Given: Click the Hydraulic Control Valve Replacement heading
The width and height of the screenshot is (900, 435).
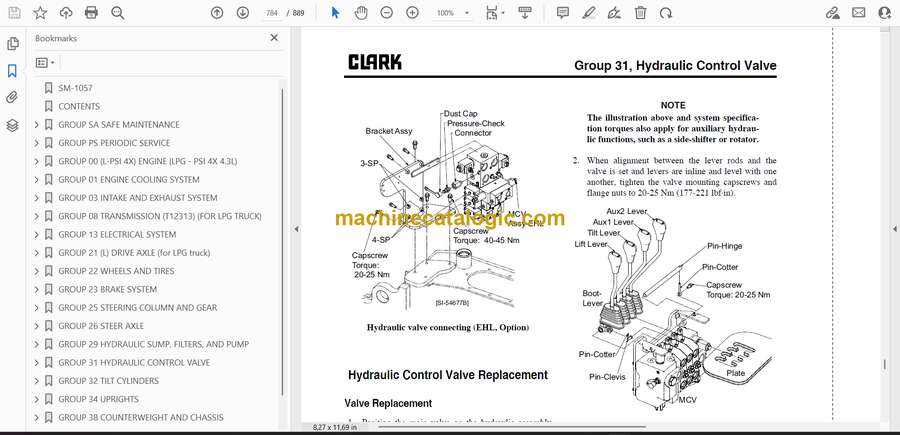Looking at the screenshot, I should 448,375.
